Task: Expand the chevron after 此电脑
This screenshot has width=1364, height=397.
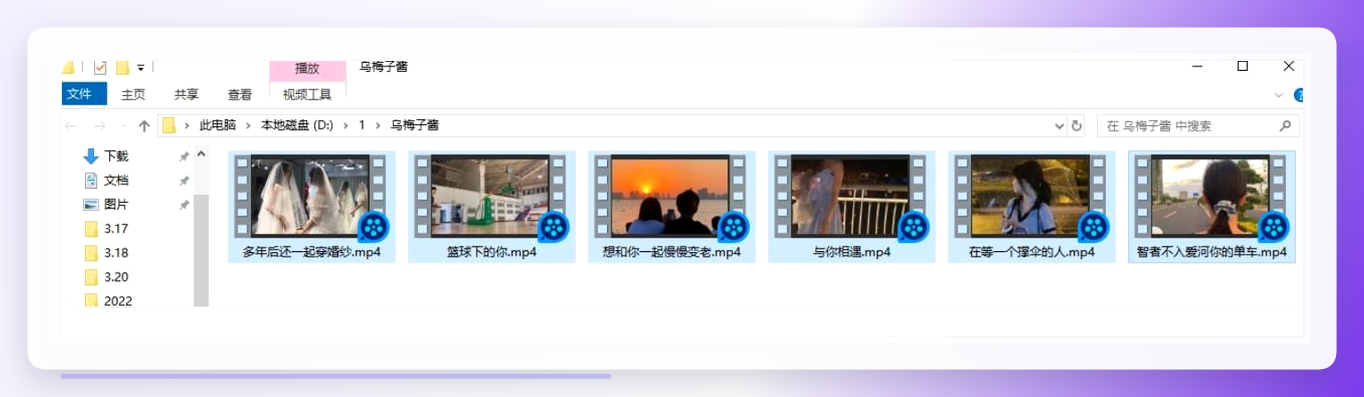Action: [249, 126]
